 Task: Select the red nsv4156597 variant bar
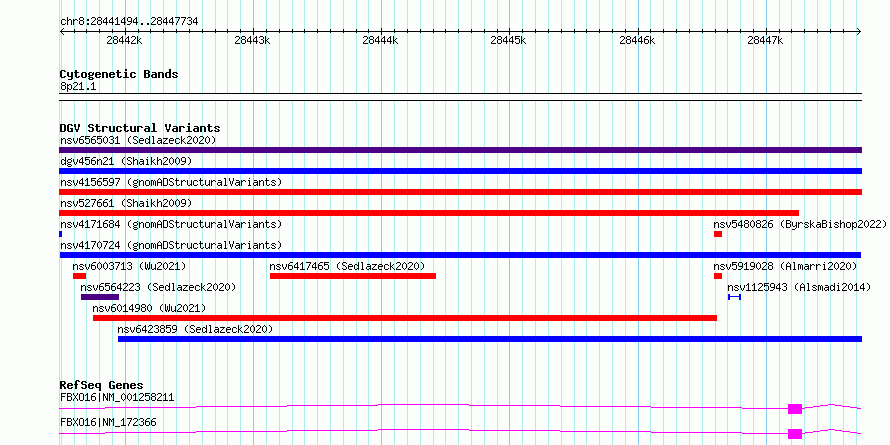pyautogui.click(x=460, y=192)
